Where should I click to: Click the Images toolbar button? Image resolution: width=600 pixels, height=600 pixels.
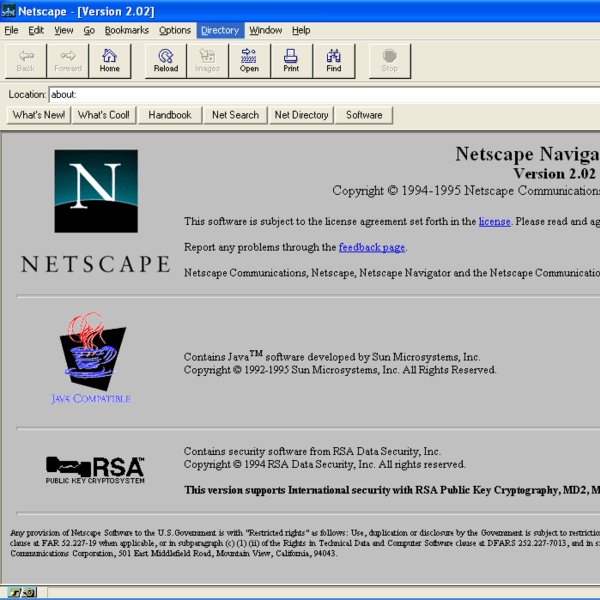(207, 60)
